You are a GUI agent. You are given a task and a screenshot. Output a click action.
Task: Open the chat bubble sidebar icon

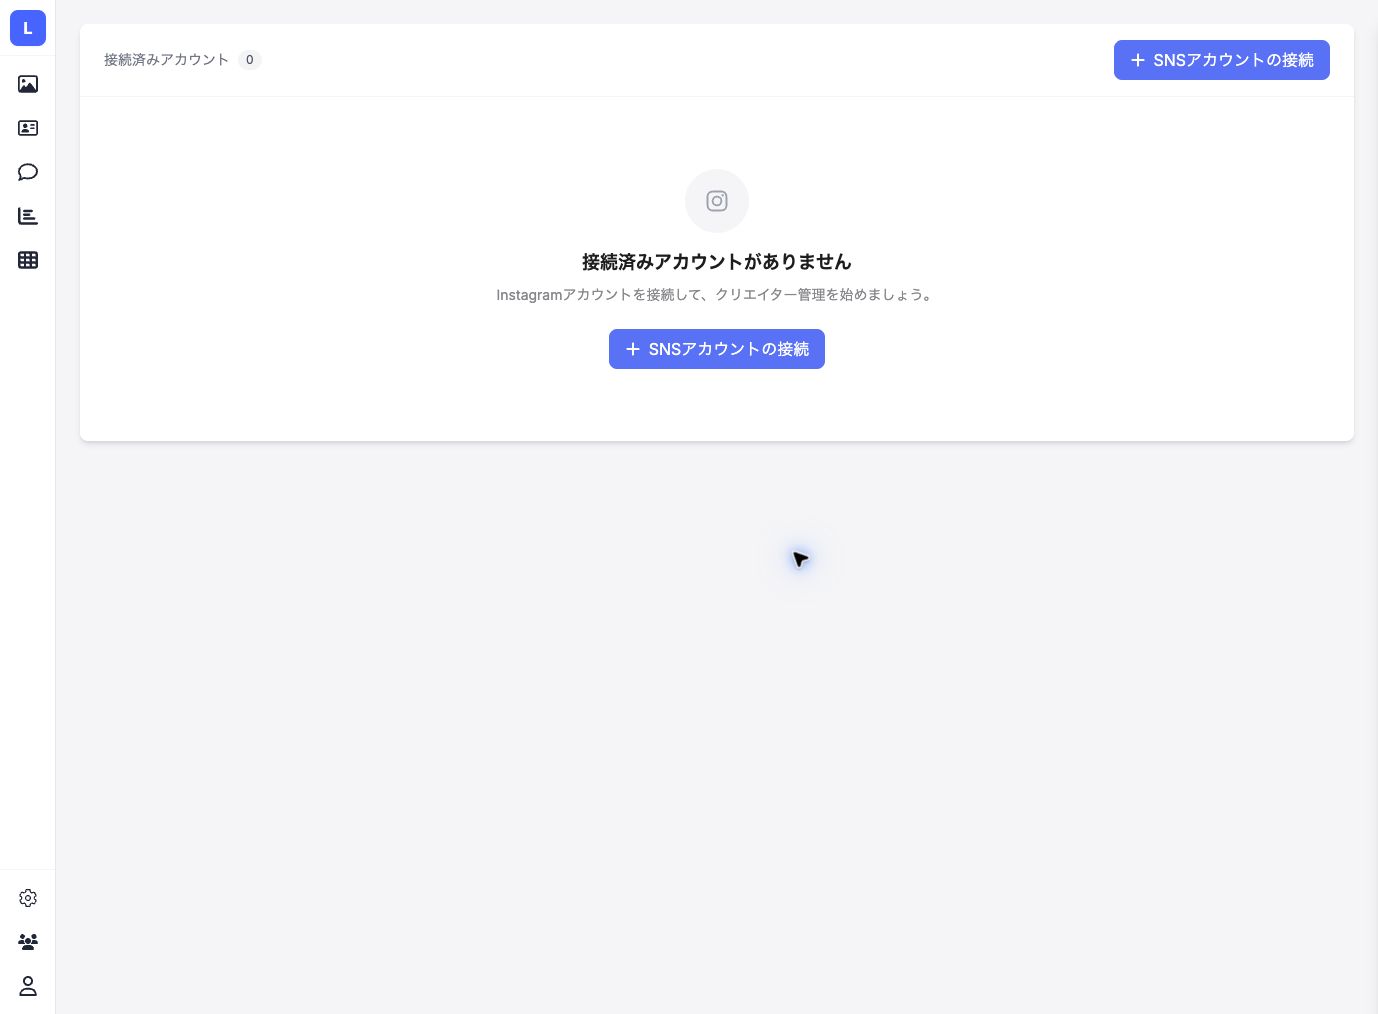tap(28, 172)
